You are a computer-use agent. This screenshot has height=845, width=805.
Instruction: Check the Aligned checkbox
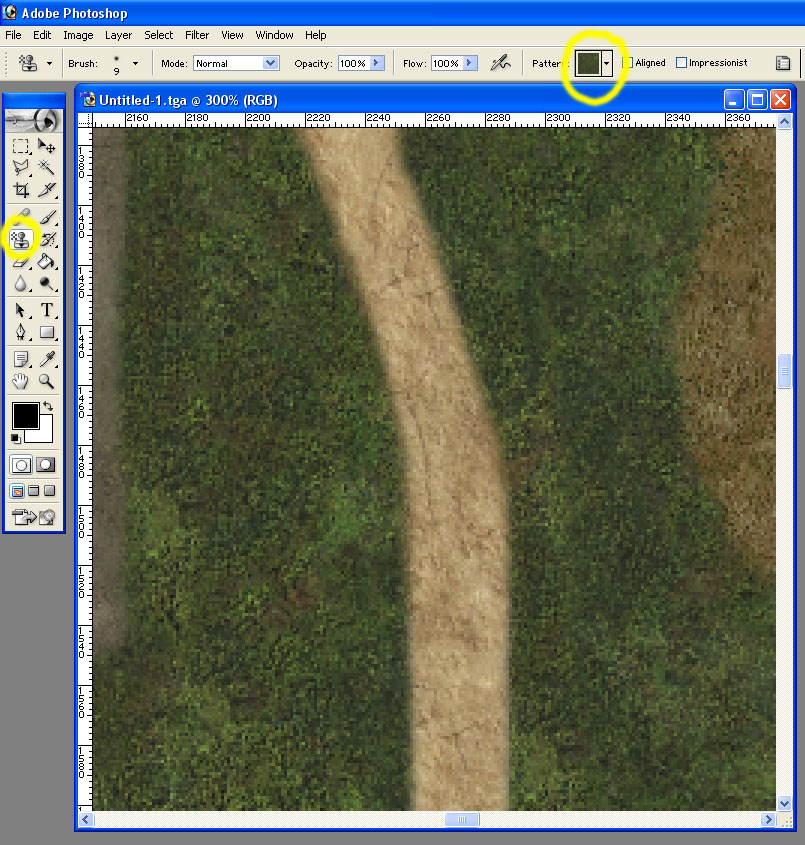tap(627, 63)
